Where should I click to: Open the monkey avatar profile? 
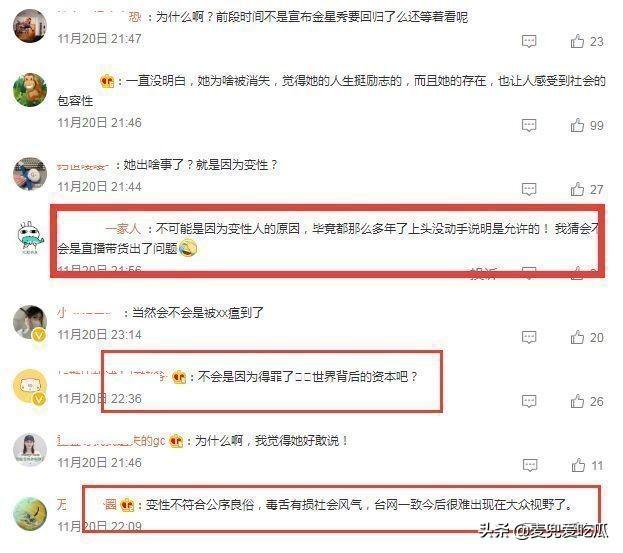pos(30,90)
